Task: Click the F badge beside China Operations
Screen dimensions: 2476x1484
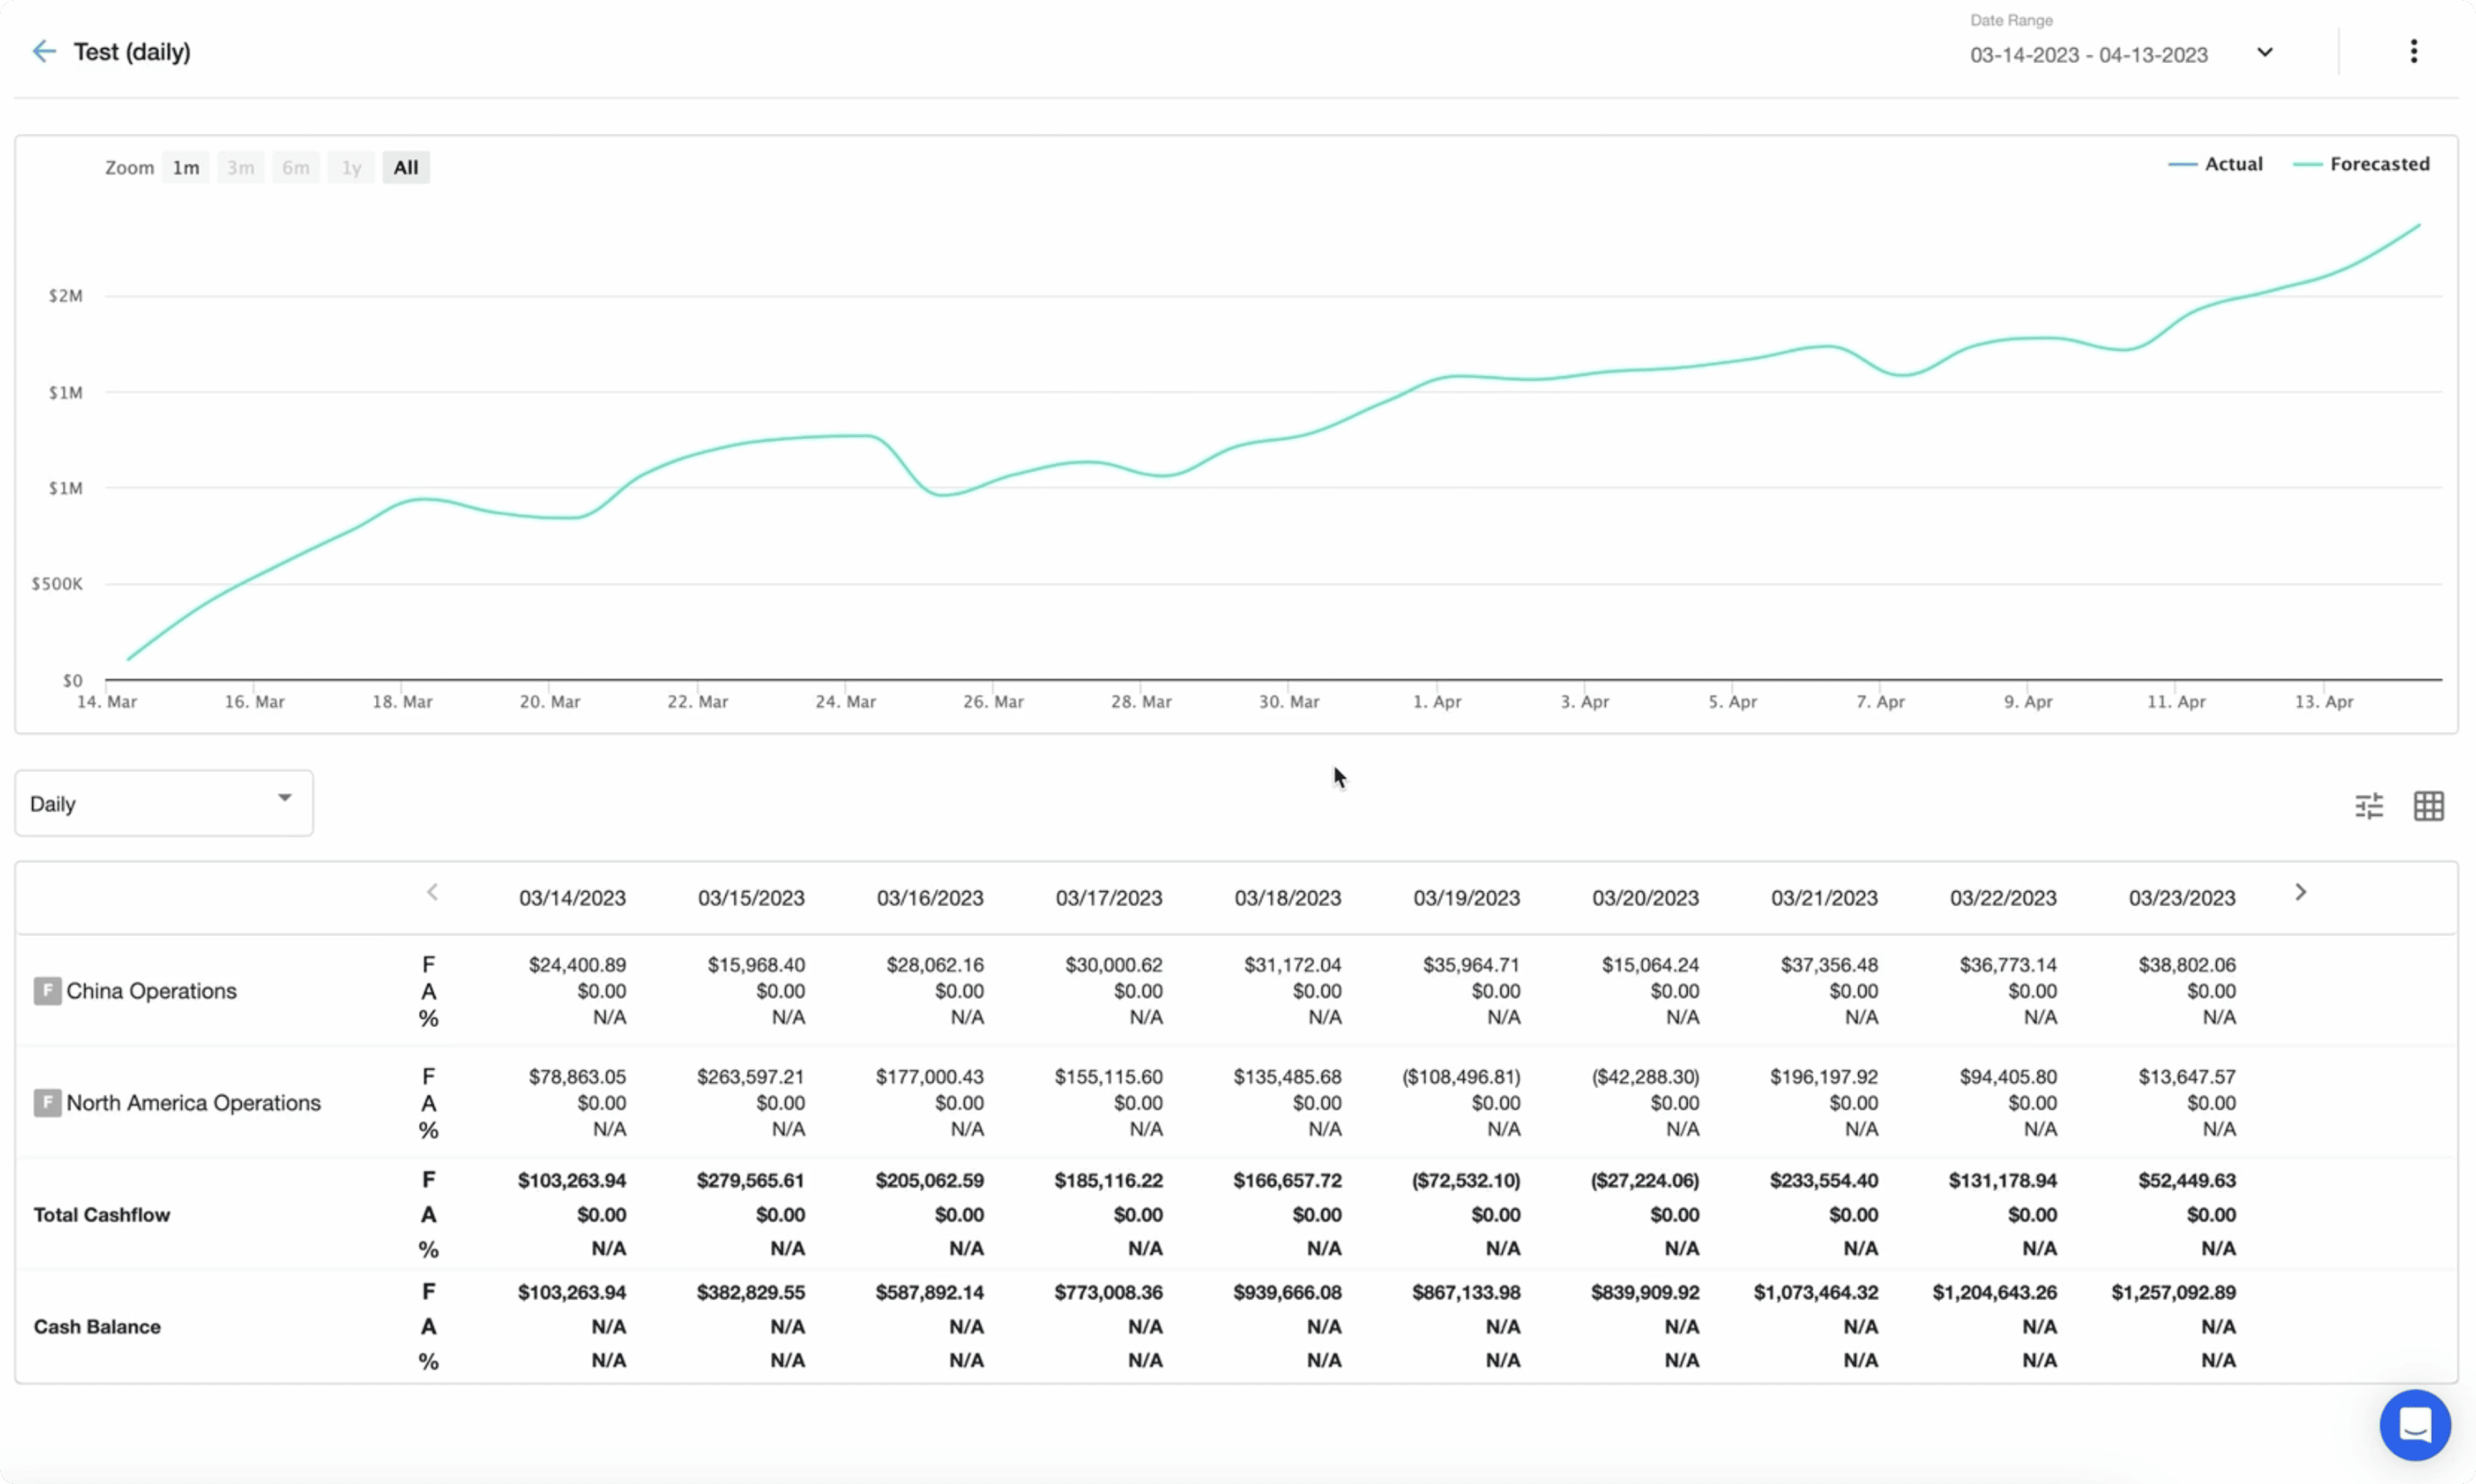Action: [x=47, y=990]
